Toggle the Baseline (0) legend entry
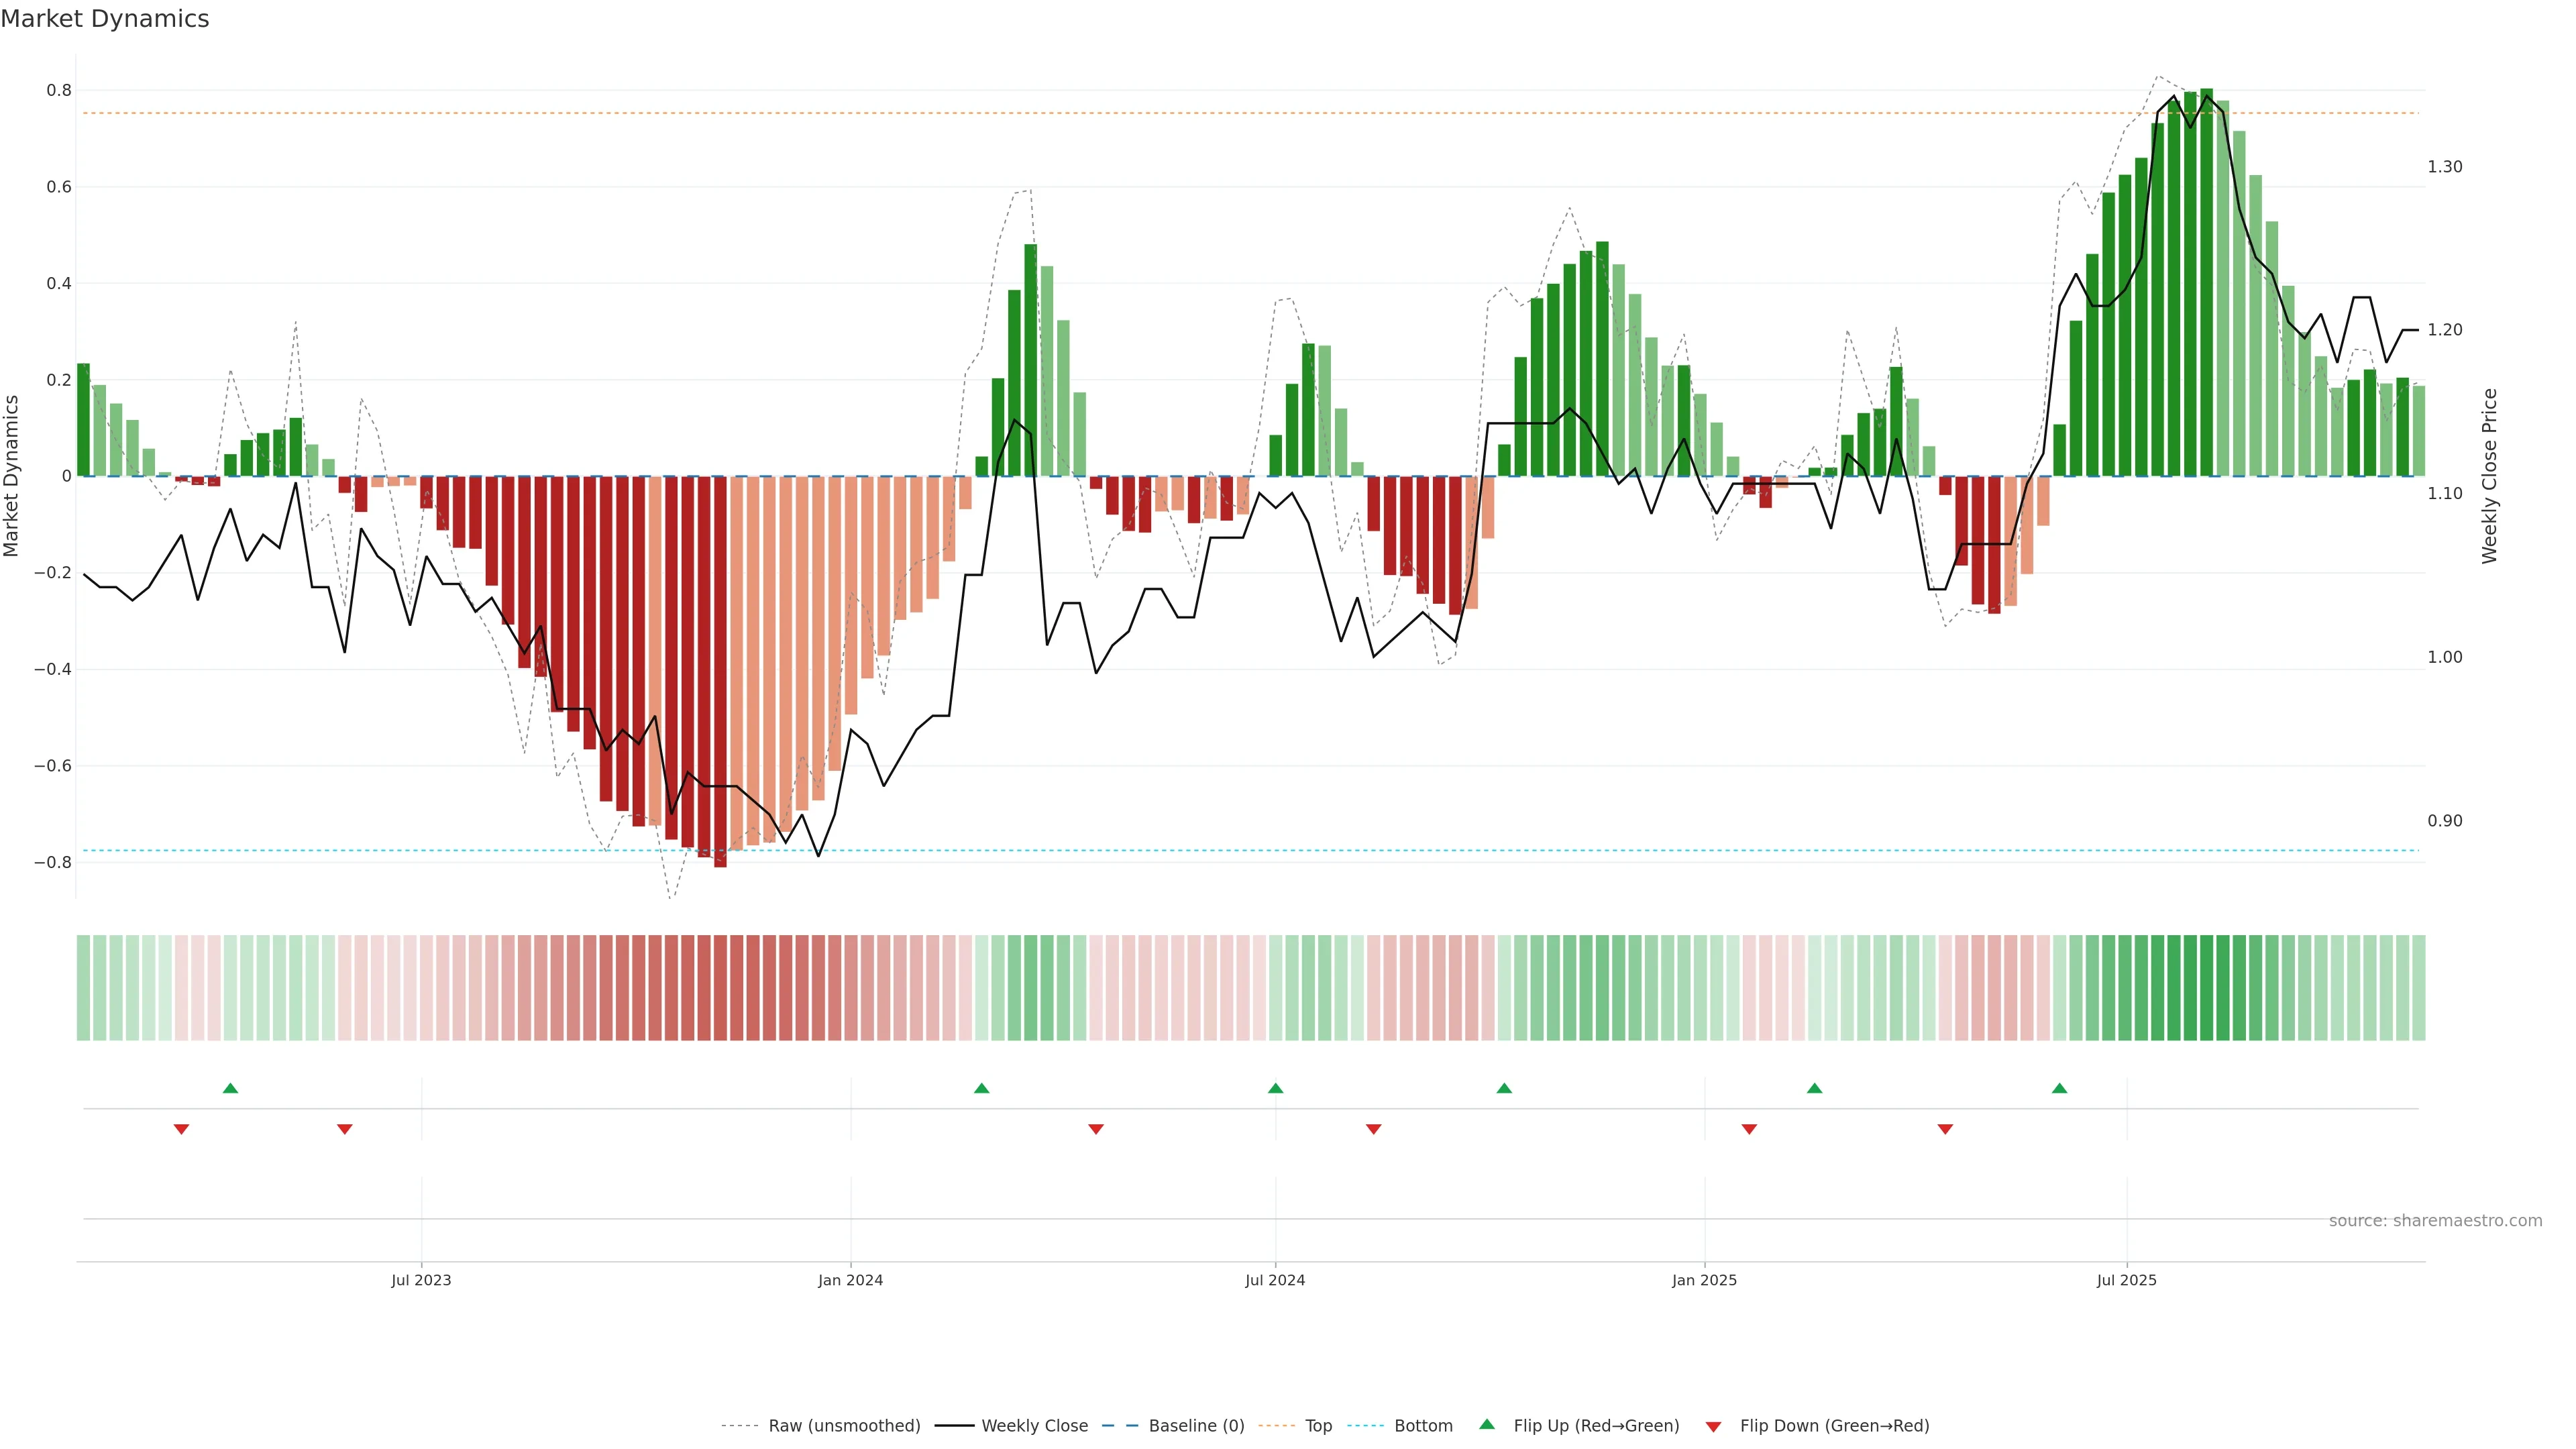 [1196, 1426]
